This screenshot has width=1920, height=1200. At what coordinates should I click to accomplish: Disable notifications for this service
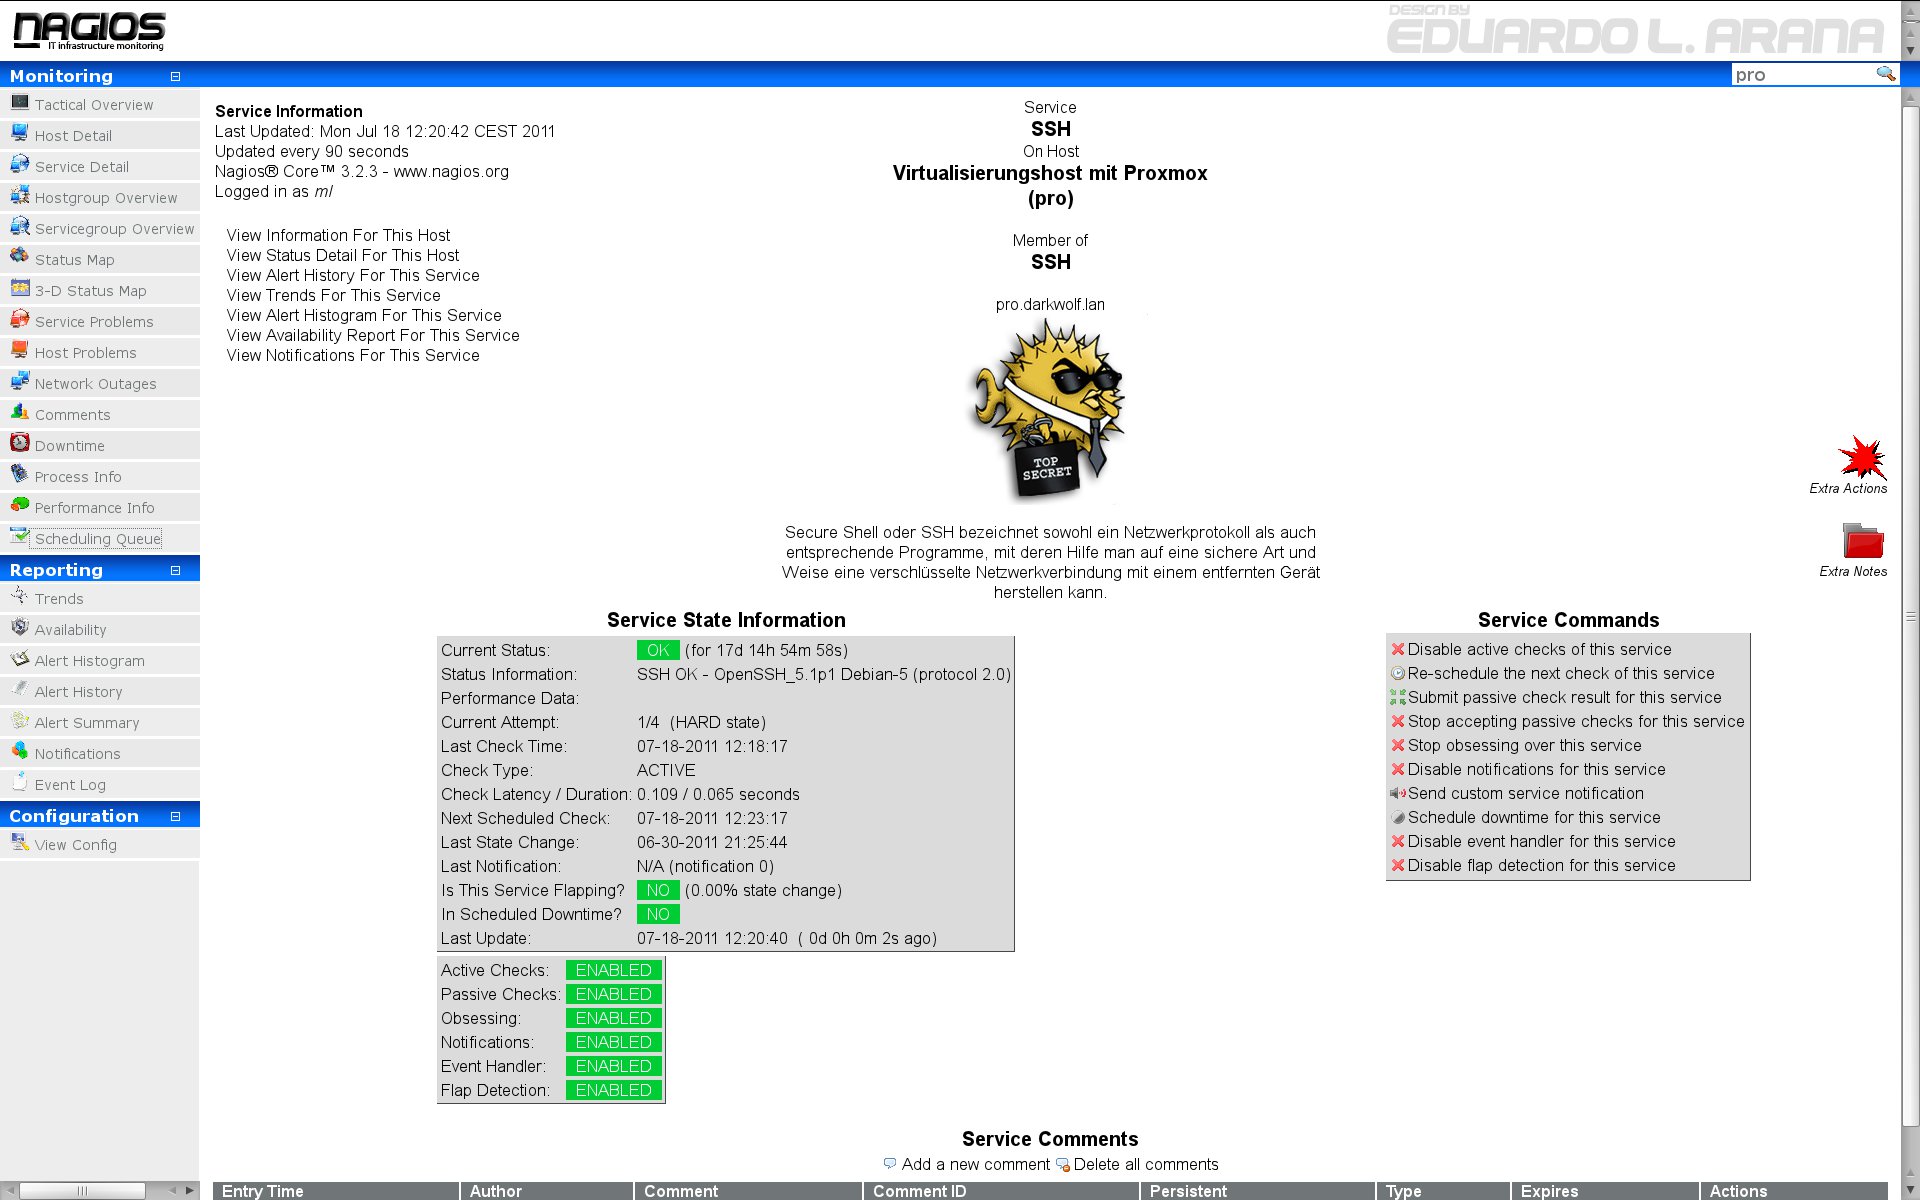1536,770
